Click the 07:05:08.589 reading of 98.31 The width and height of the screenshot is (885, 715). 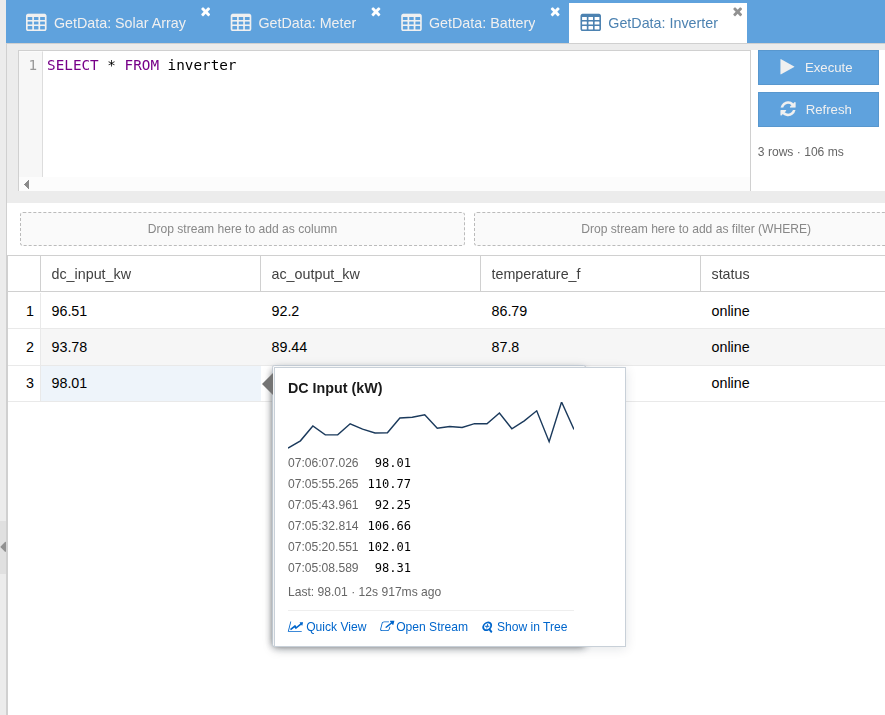tap(349, 568)
